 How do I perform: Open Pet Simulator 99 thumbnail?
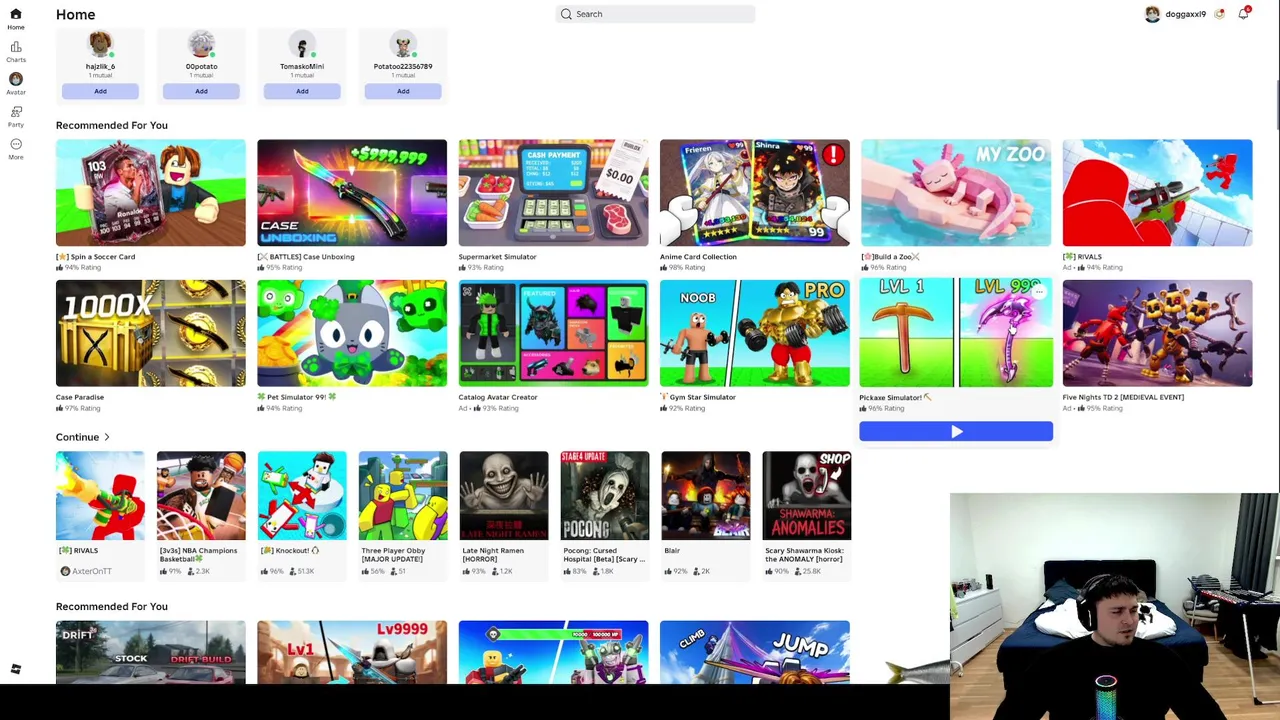click(352, 333)
